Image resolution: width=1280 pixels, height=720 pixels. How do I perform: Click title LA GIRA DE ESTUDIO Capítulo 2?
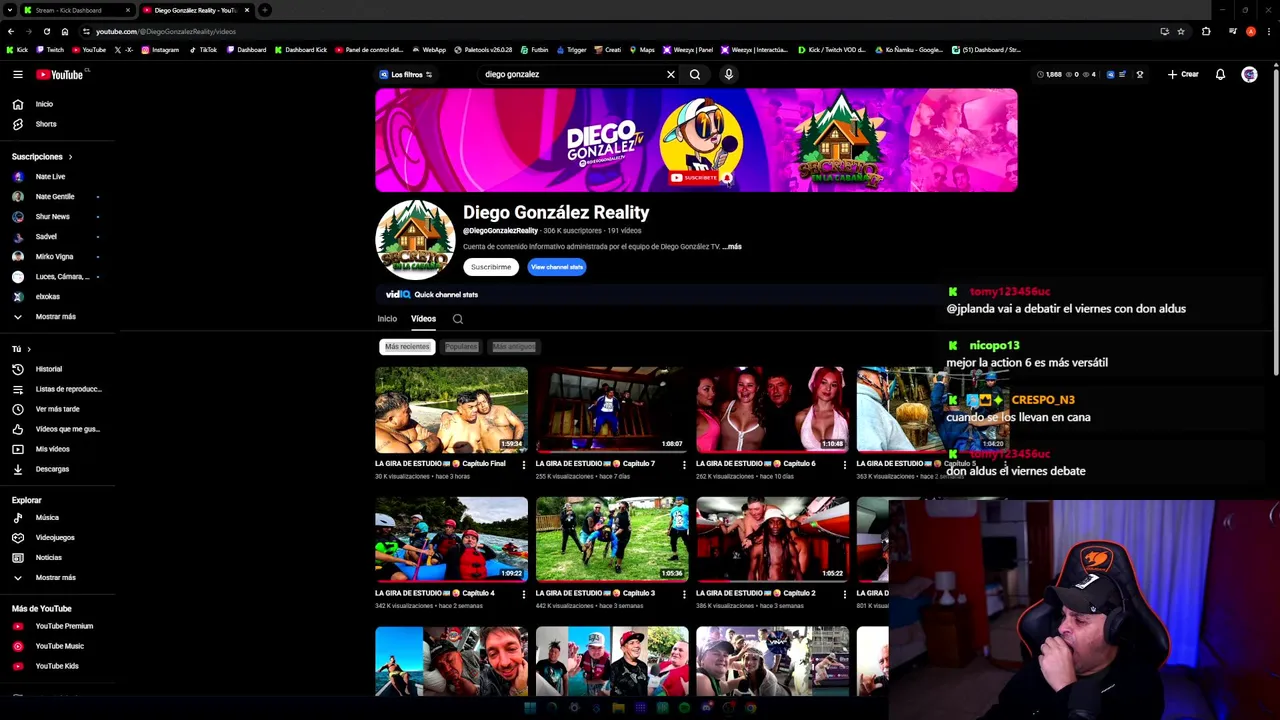tap(756, 593)
